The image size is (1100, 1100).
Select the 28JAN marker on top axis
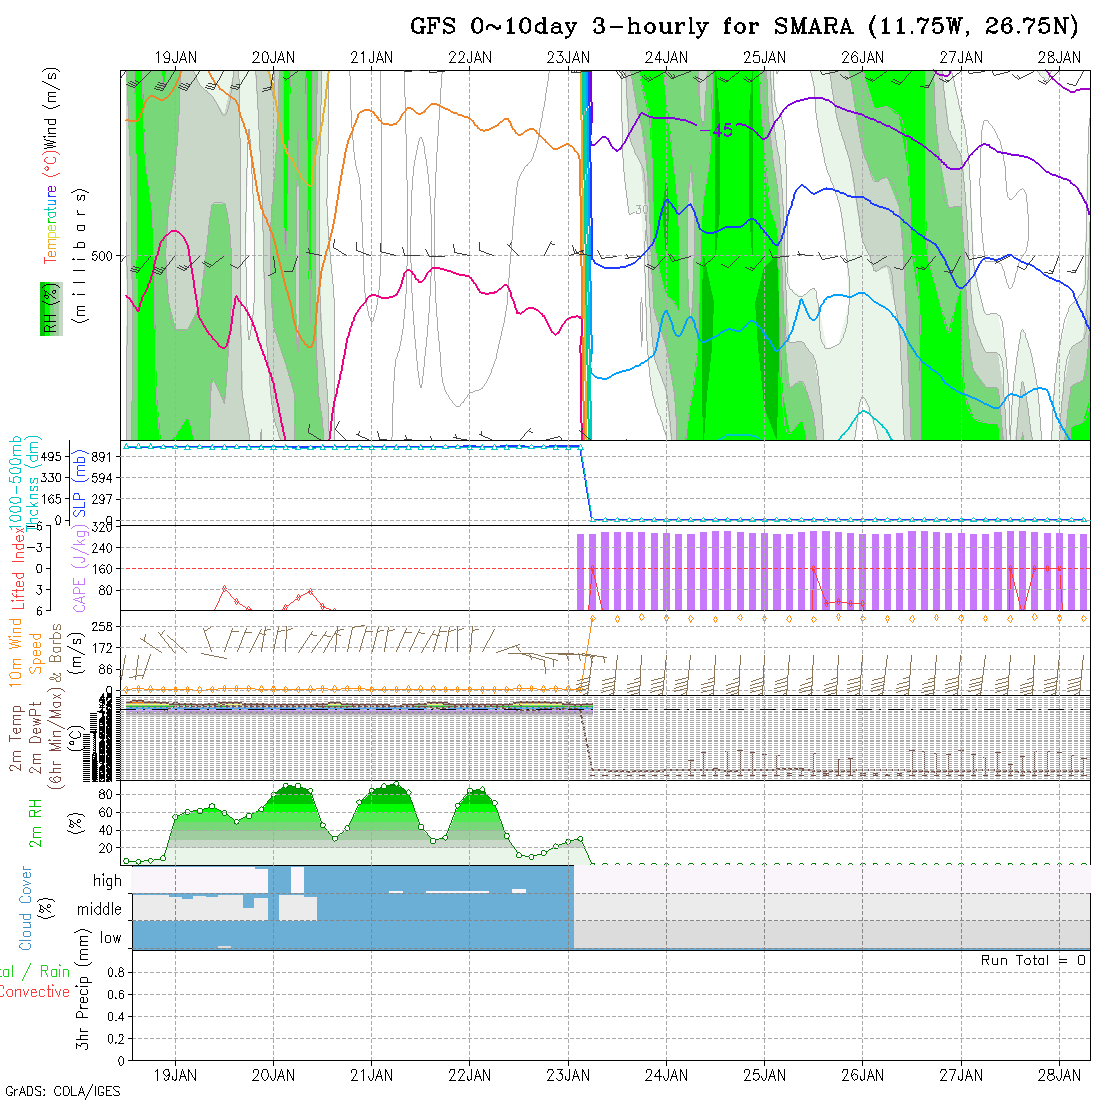point(1058,58)
